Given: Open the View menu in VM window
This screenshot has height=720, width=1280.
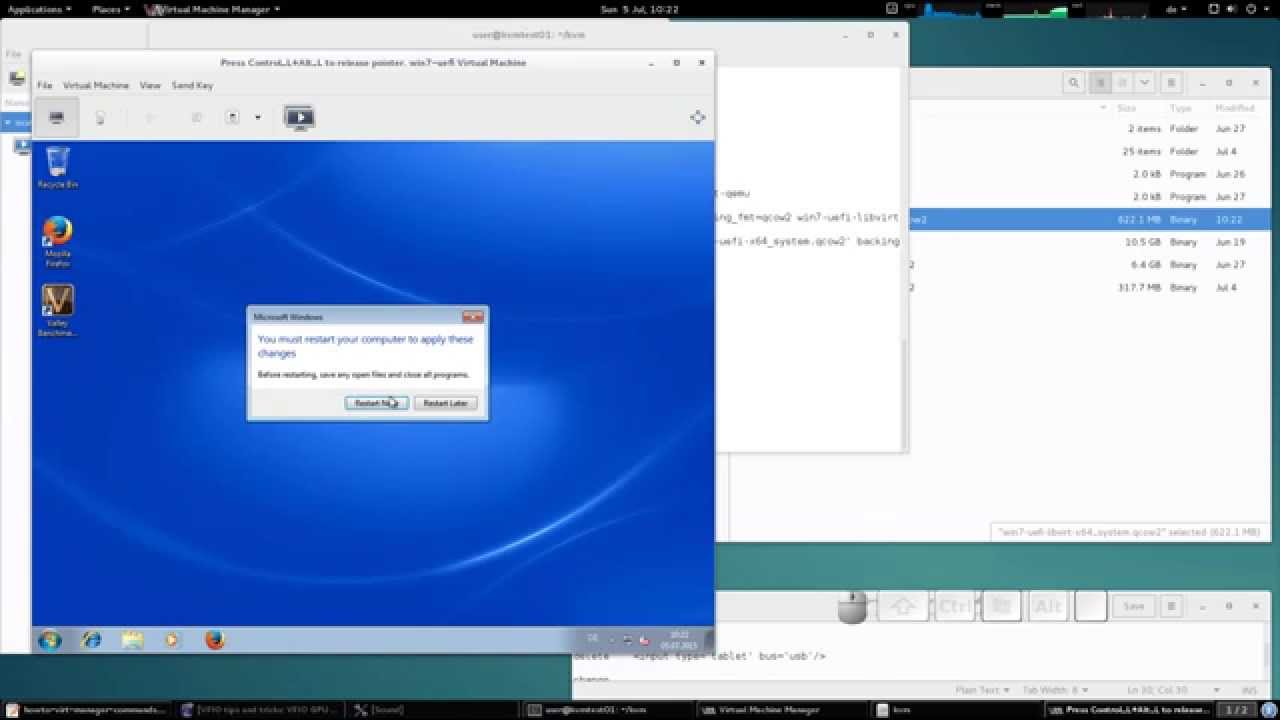Looking at the screenshot, I should (150, 86).
